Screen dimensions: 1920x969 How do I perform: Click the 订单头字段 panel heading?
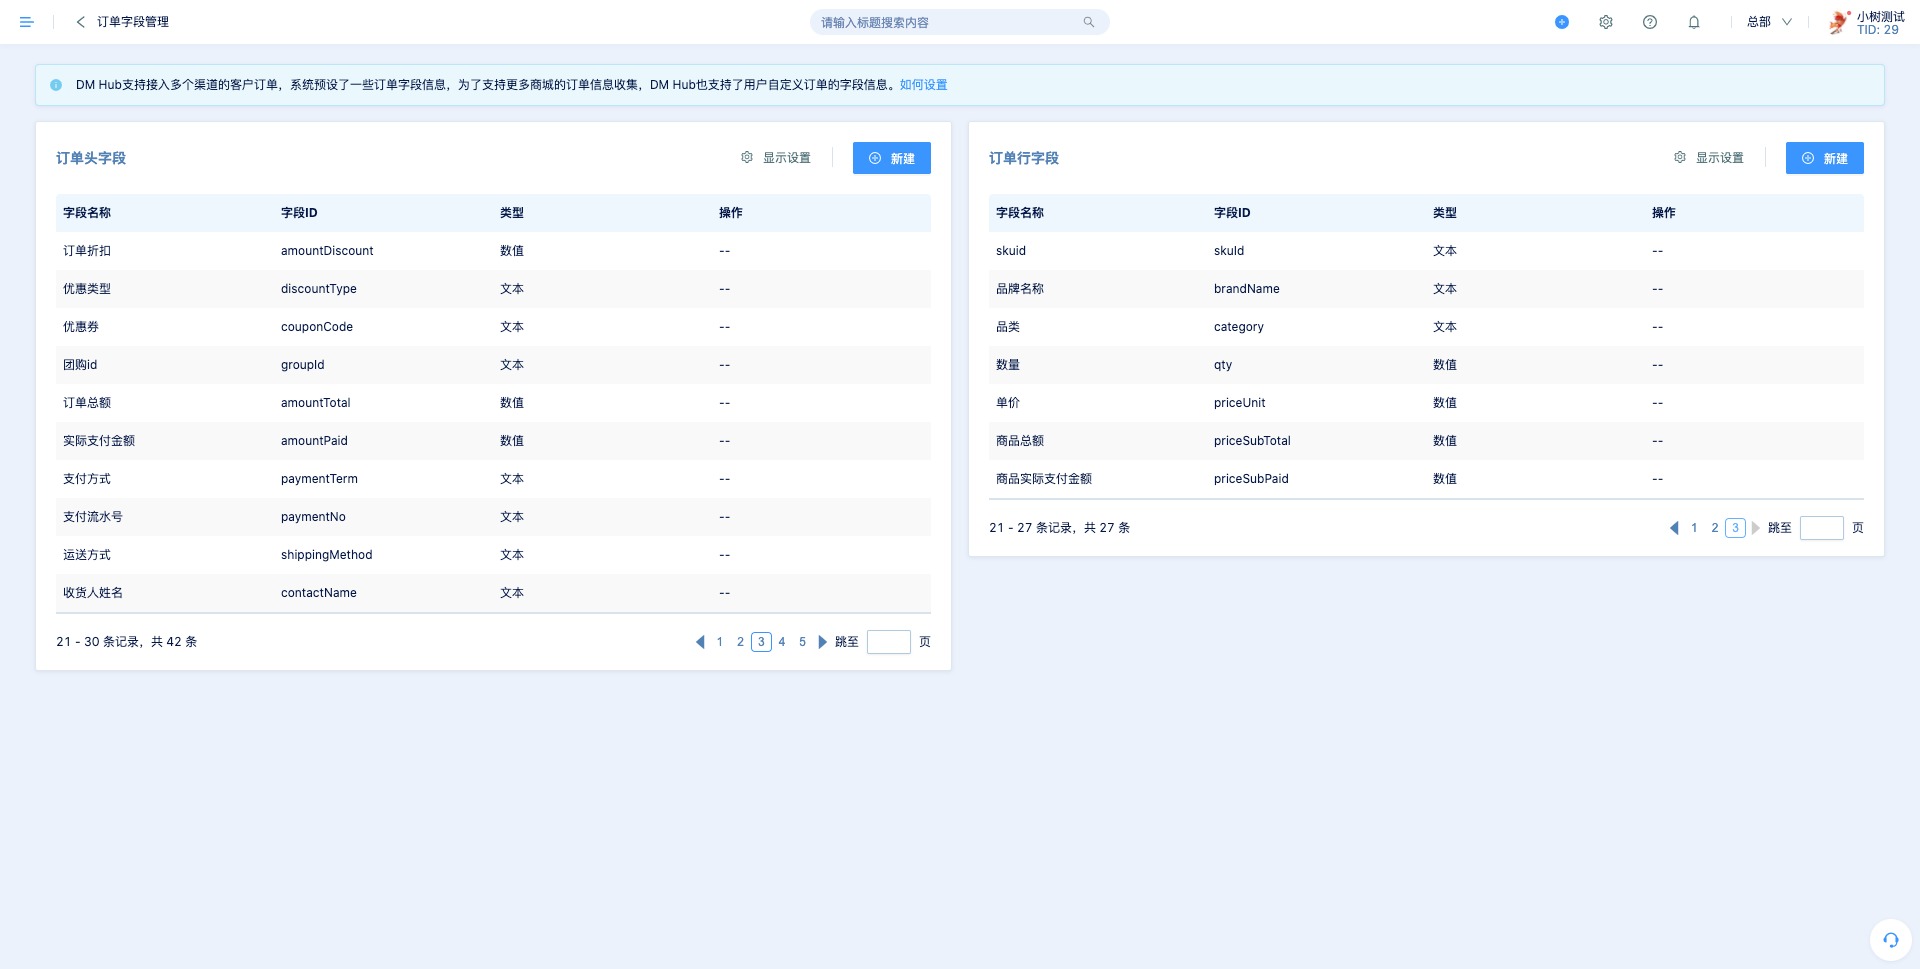[x=91, y=158]
